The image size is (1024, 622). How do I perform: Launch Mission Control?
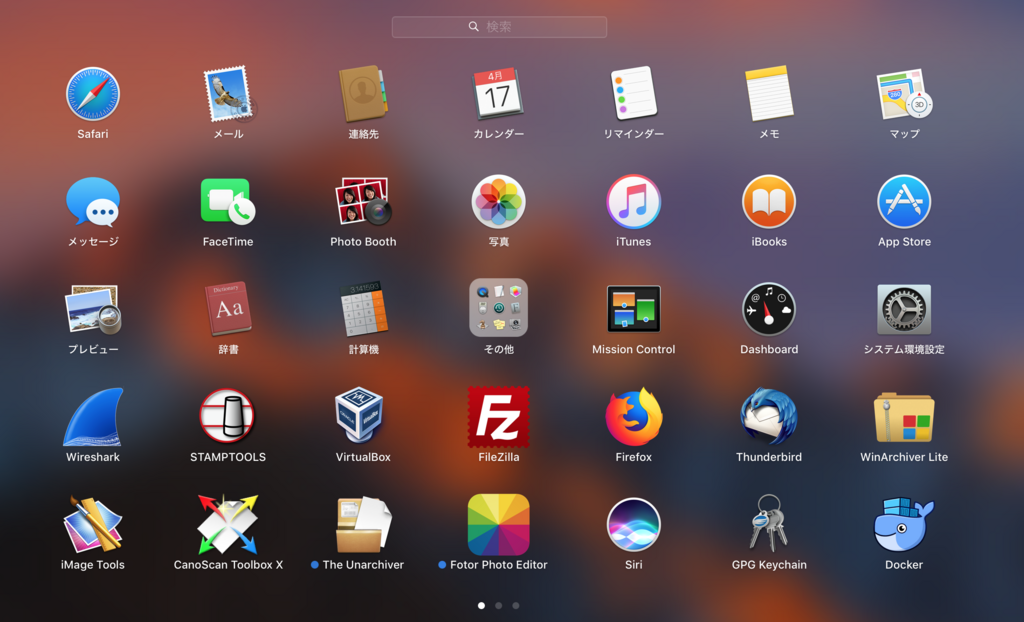633,310
